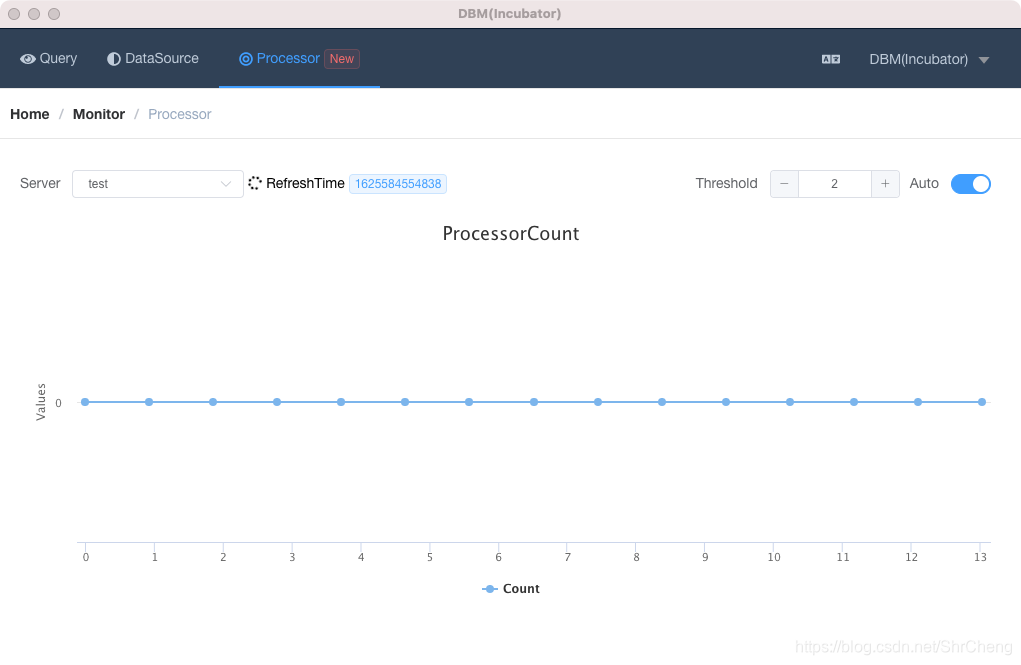Click the first data point at x=0
The image size is (1021, 665).
tap(85, 402)
